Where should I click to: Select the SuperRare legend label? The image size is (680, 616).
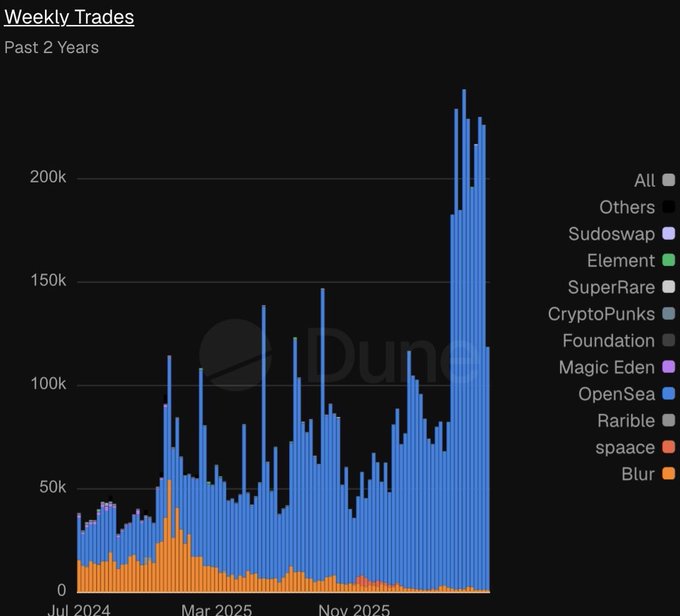tap(611, 288)
